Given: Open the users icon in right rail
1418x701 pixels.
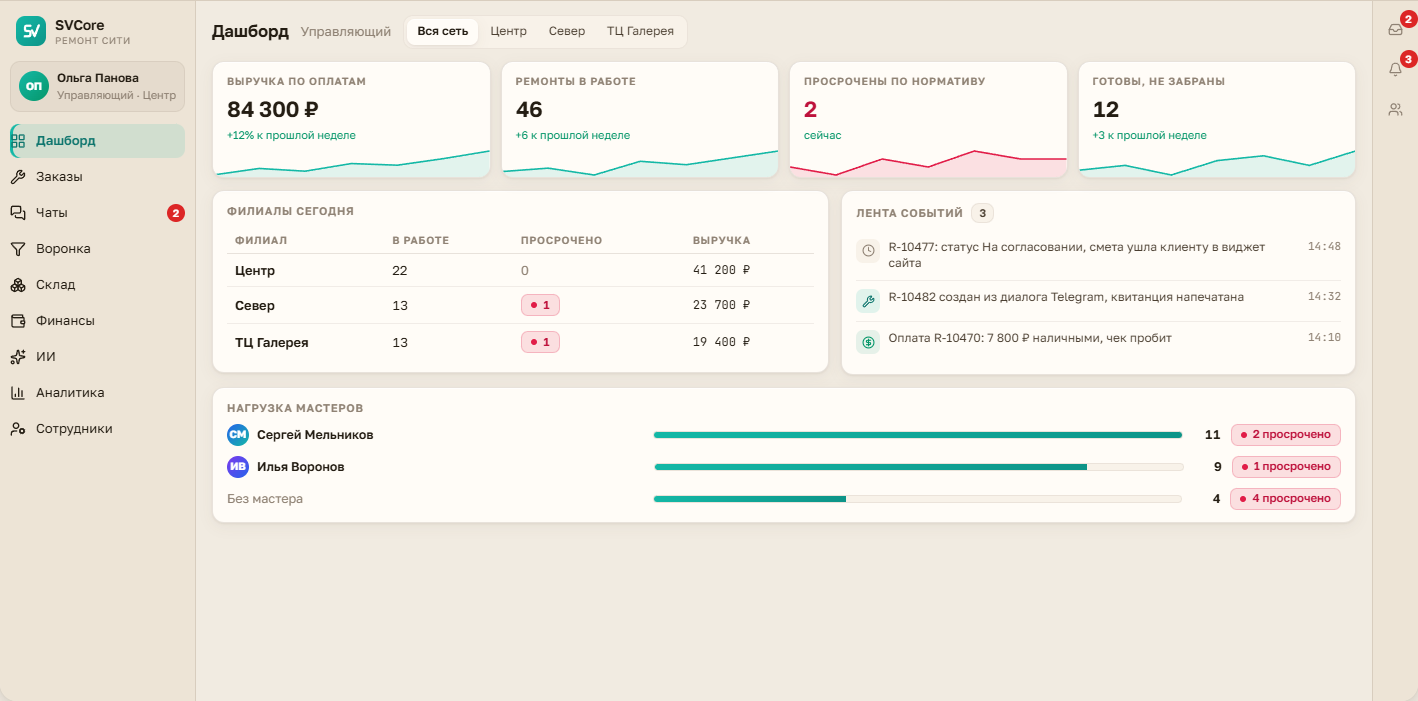Looking at the screenshot, I should click(x=1395, y=109).
